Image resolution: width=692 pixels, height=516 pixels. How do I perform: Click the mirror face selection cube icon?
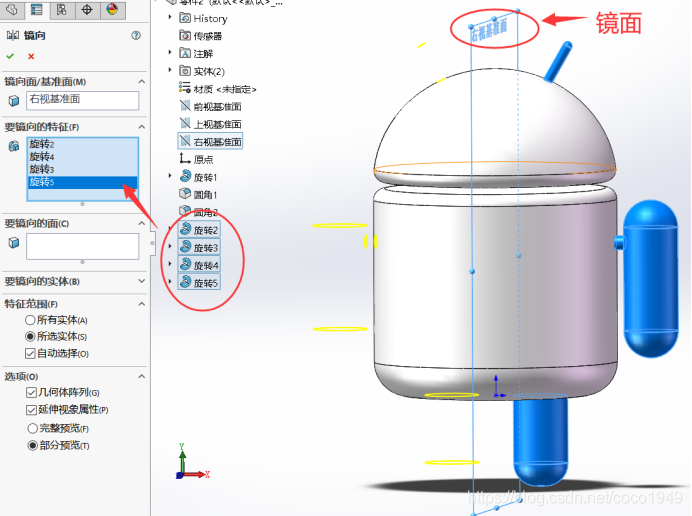pyautogui.click(x=14, y=101)
